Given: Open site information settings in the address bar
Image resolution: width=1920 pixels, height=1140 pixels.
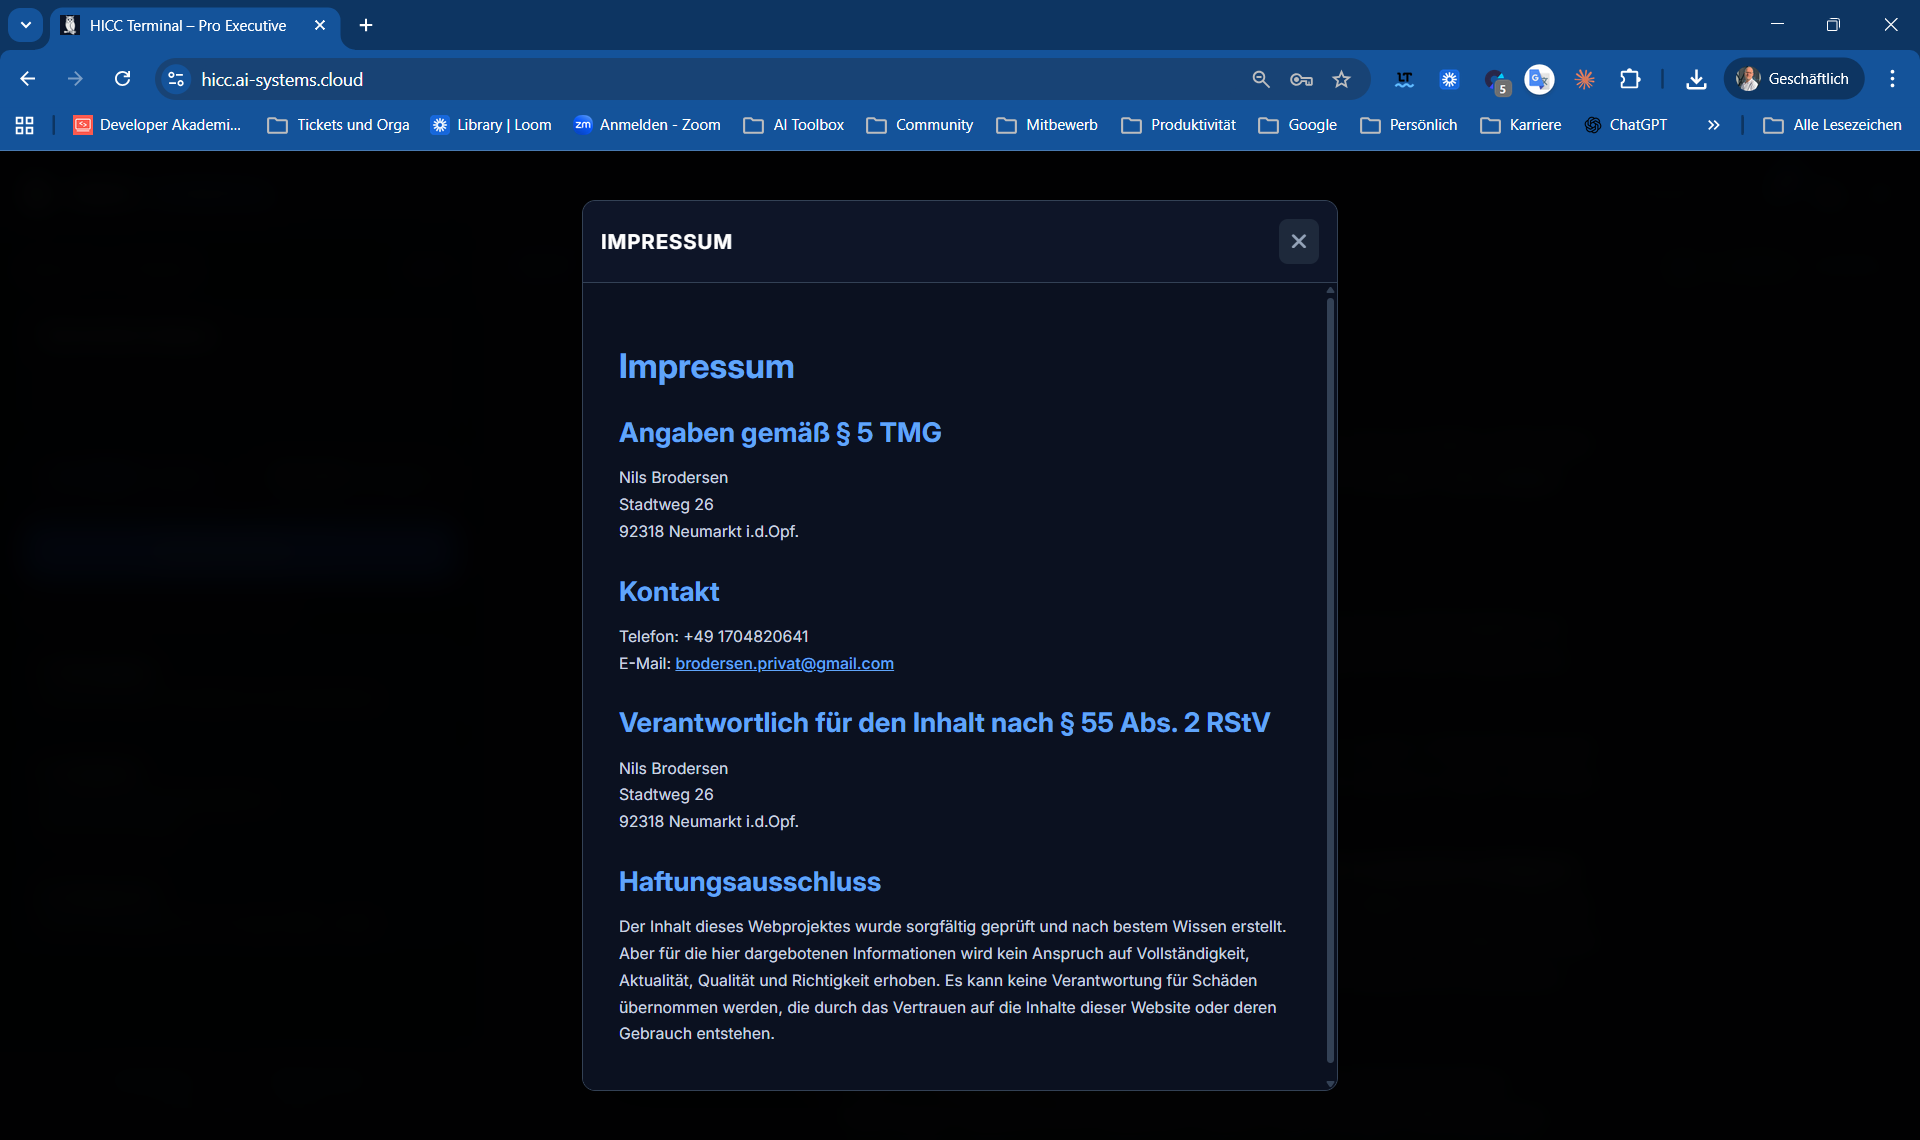Looking at the screenshot, I should (x=175, y=79).
